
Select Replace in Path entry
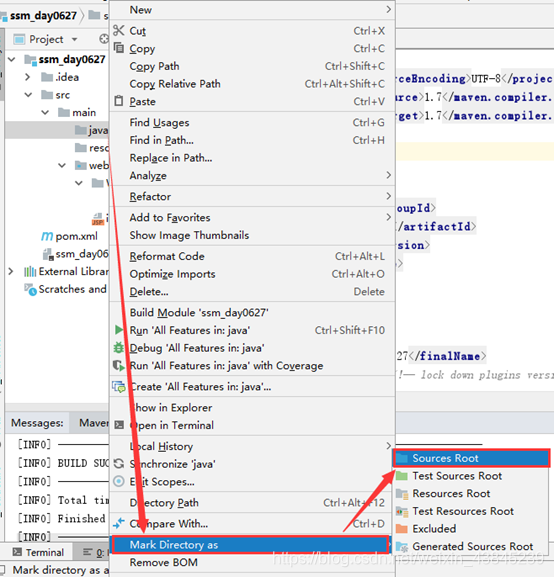(252, 157)
